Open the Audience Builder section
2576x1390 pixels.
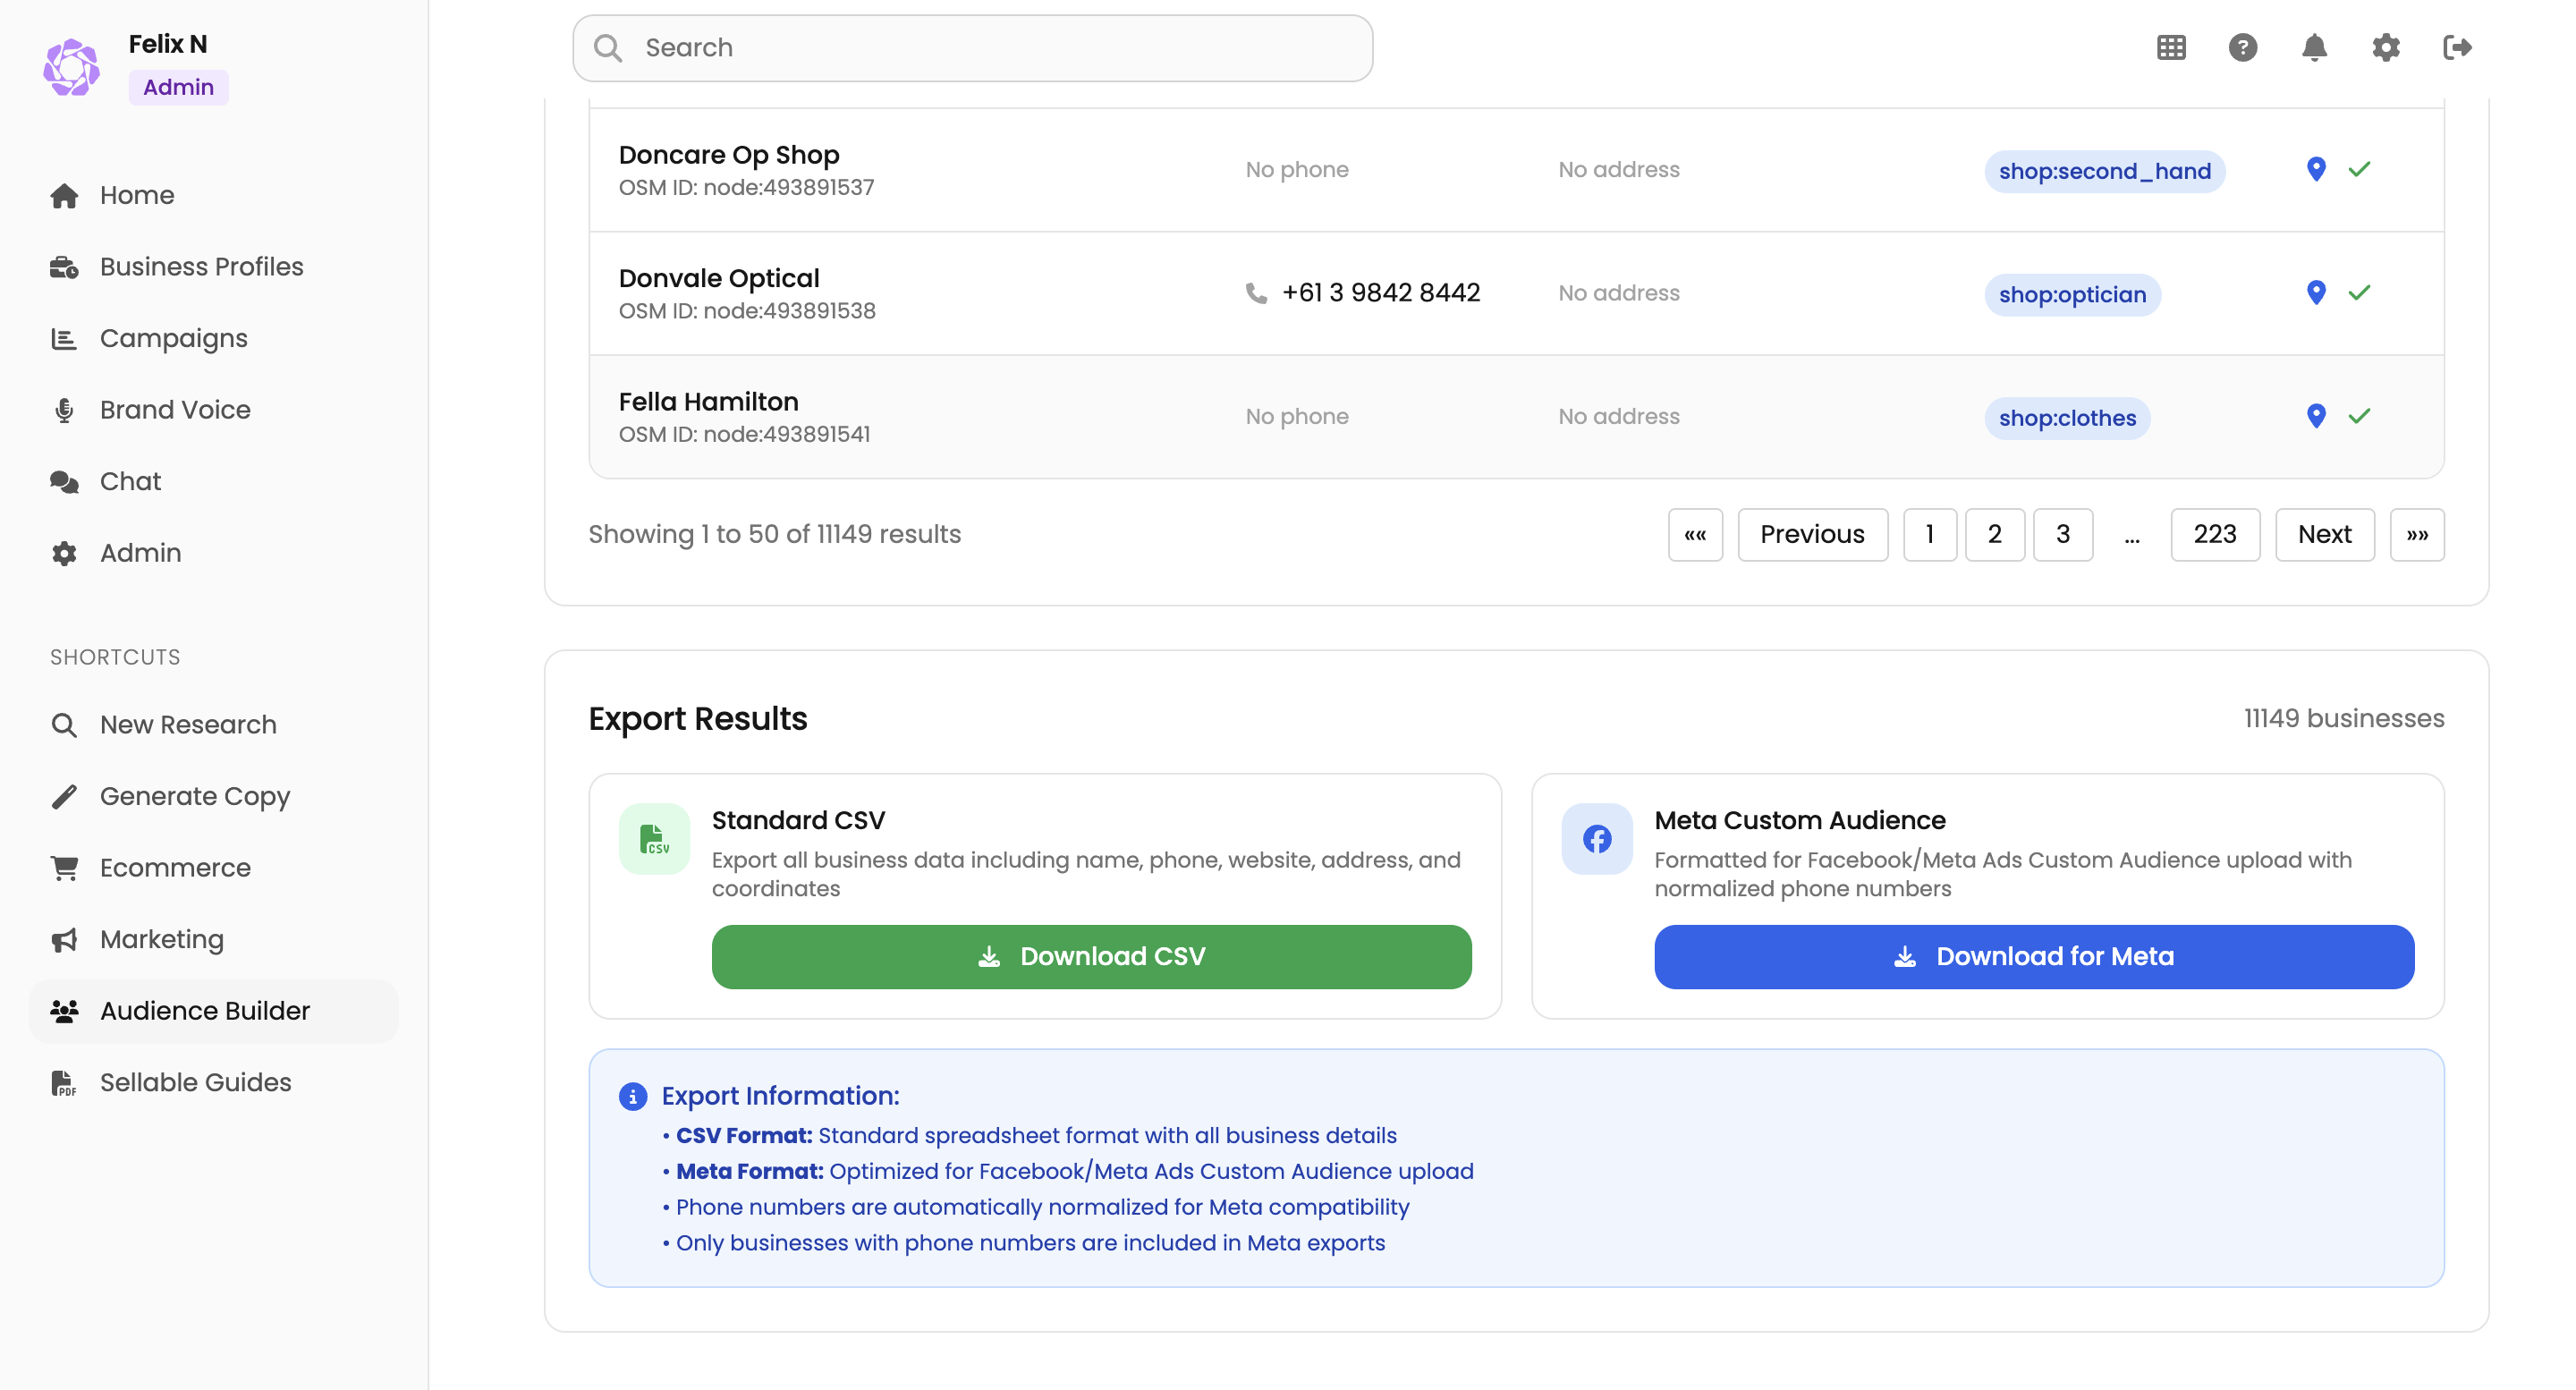pyautogui.click(x=204, y=1010)
